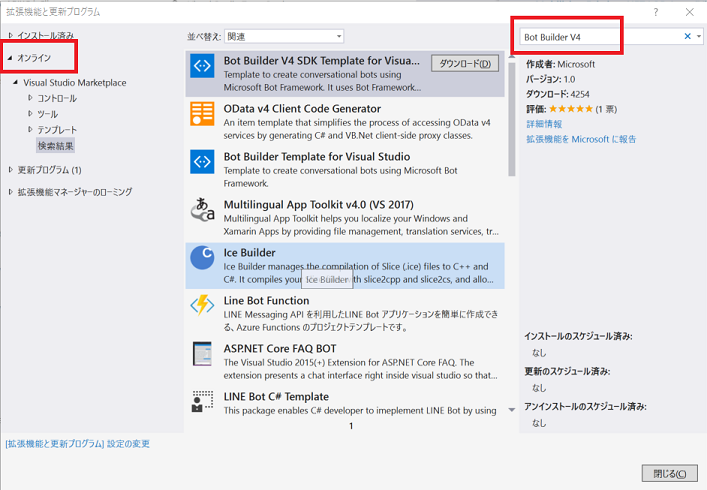Click the Bot Builder V4 SDK Template icon
The height and width of the screenshot is (490, 707).
202,66
